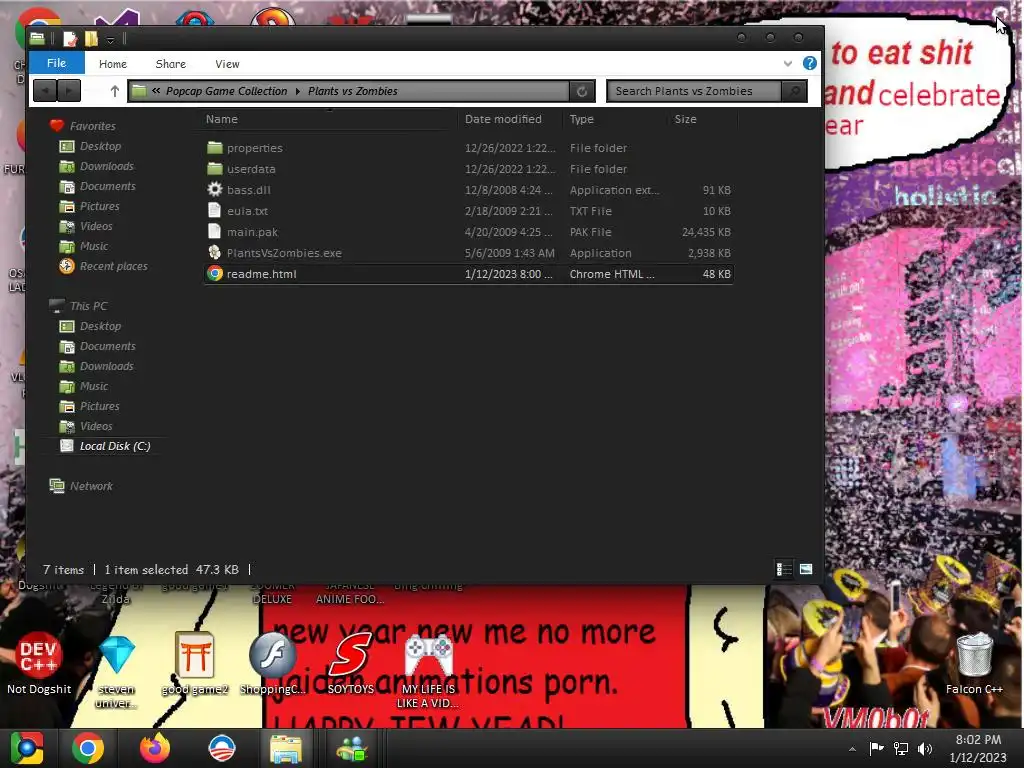Select SOYTOYS desktop icon
1024x768 pixels.
(x=351, y=664)
